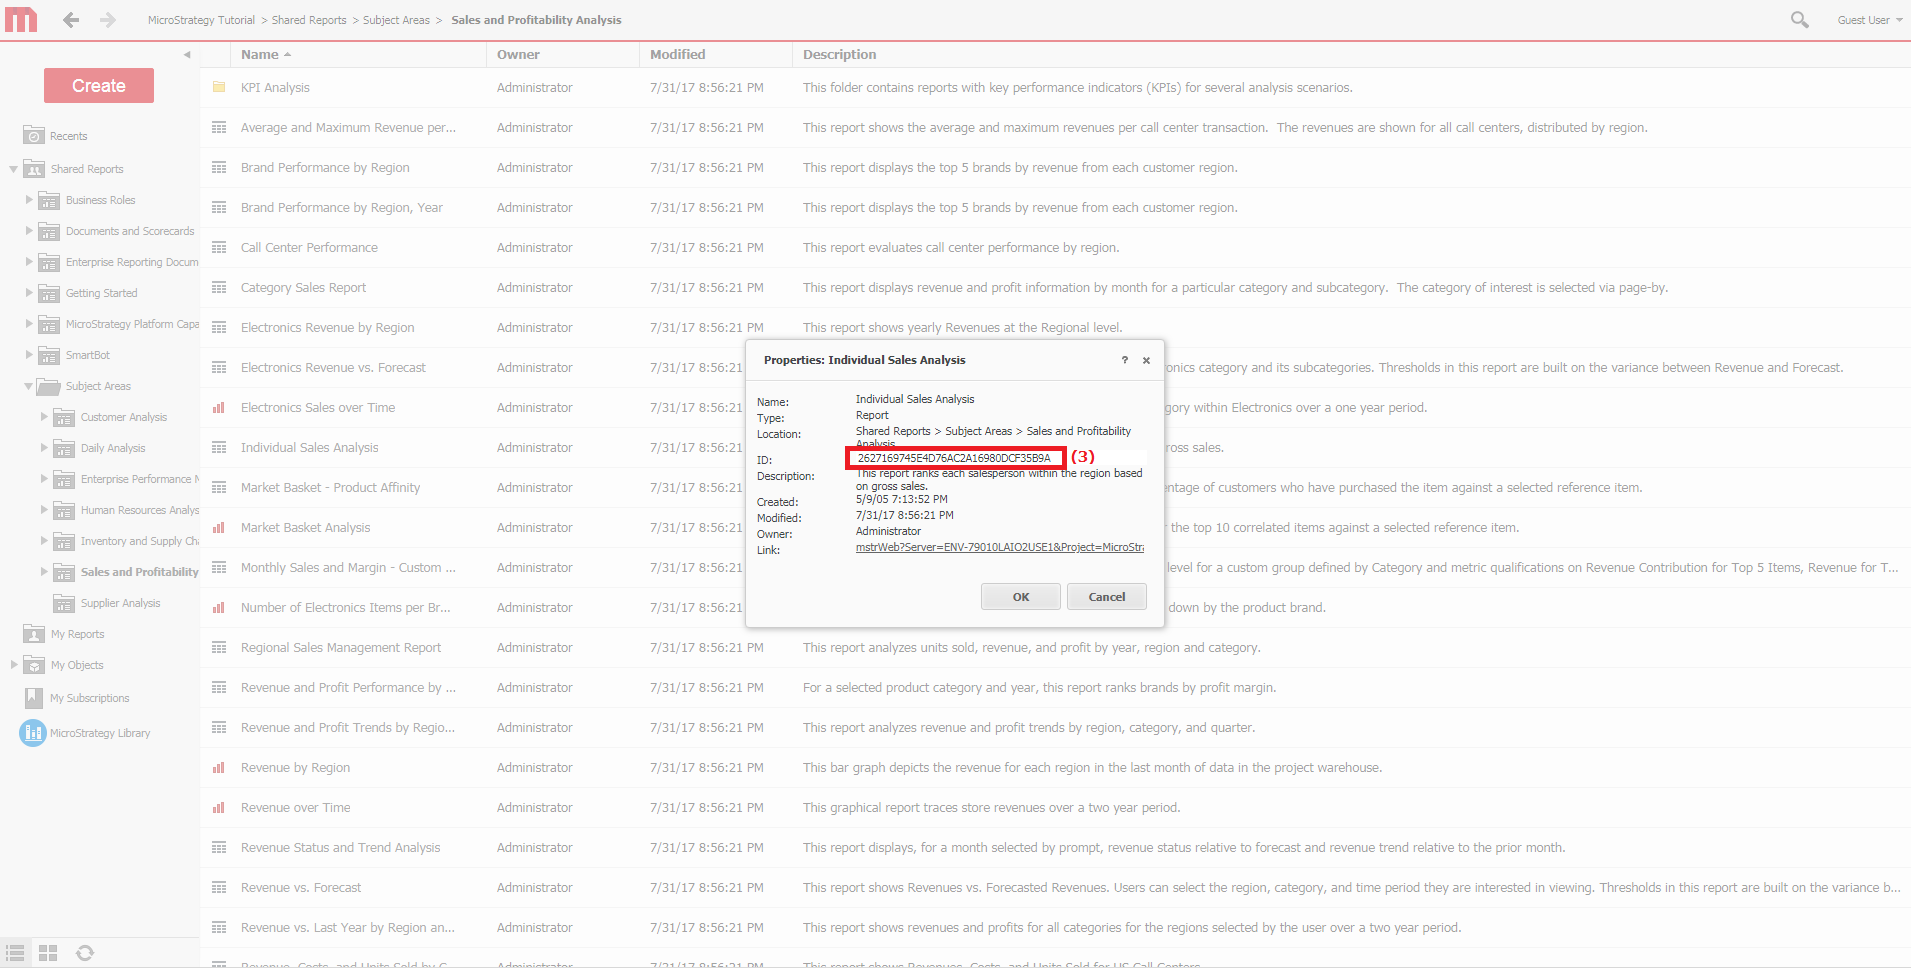Open Recents in the sidebar

[x=68, y=136]
